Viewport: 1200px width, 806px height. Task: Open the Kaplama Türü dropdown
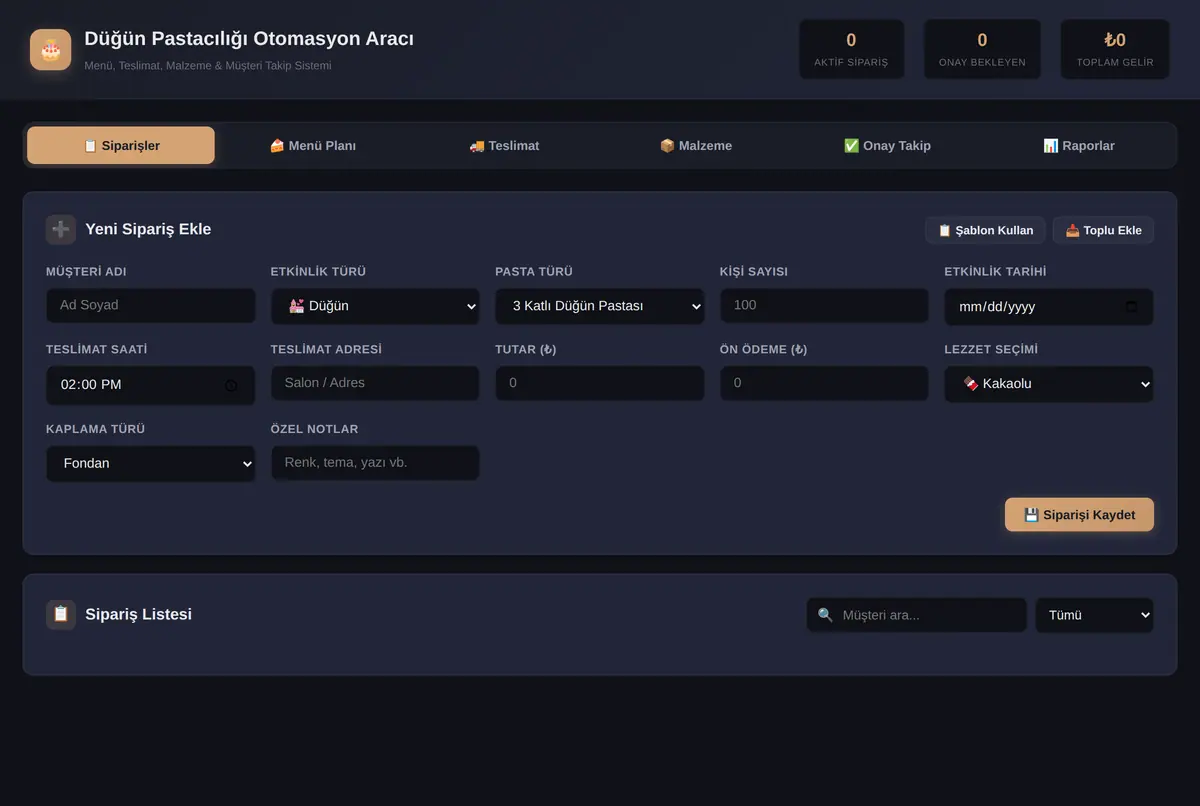(x=151, y=464)
